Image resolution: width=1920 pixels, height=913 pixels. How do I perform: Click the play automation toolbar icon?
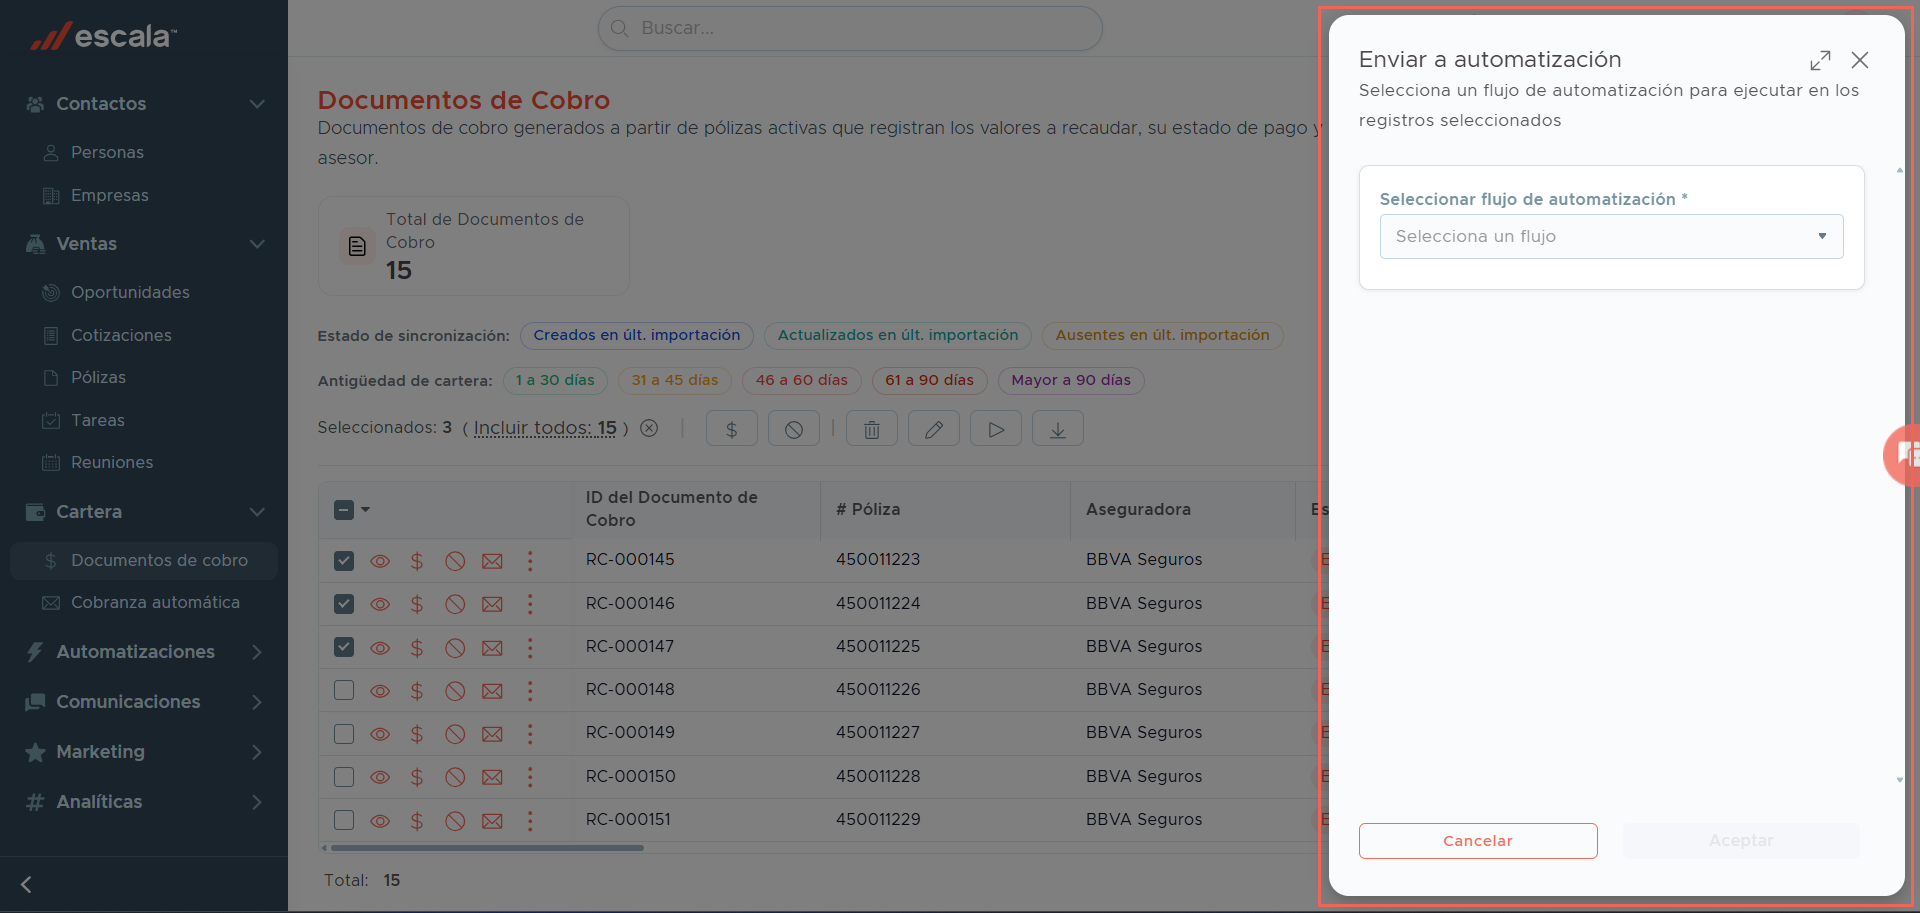tap(996, 429)
